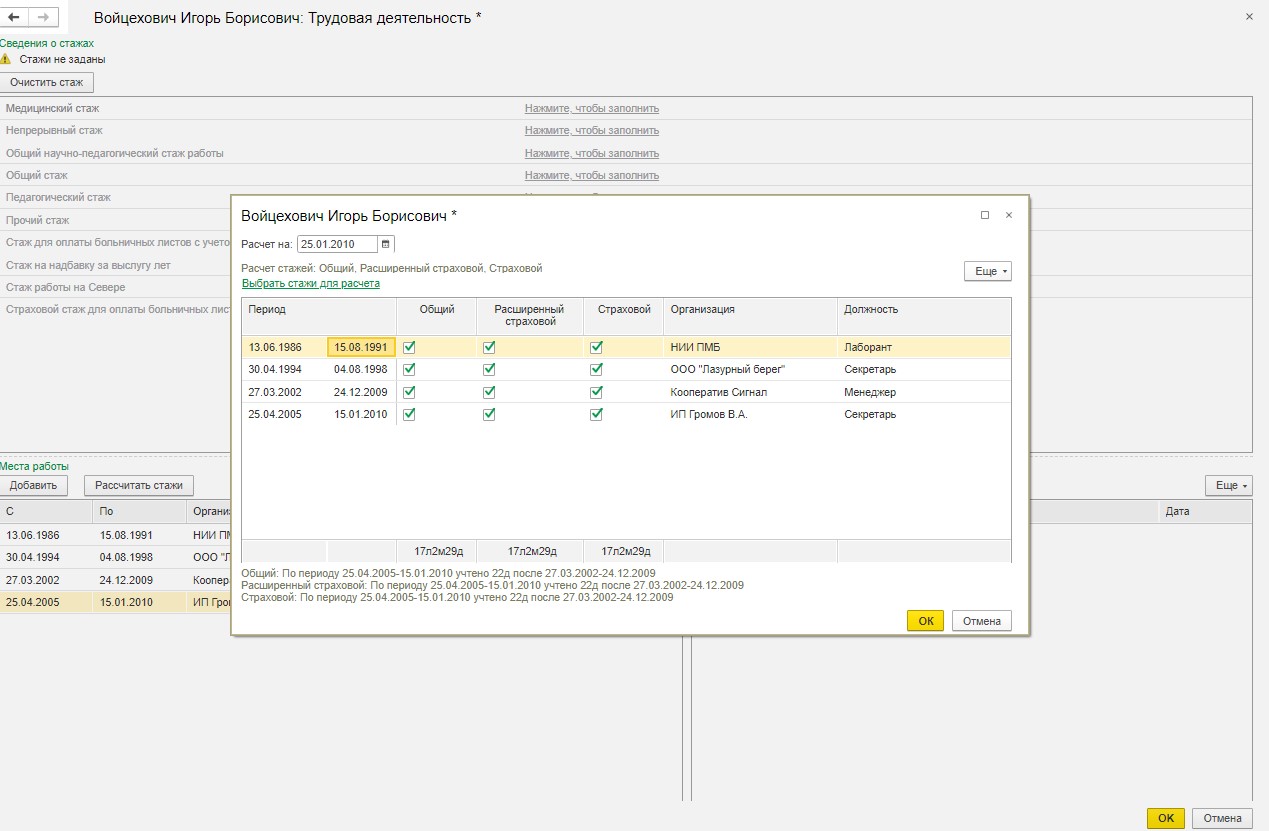Image resolution: width=1269 pixels, height=831 pixels.
Task: Edit the end date cell 15.08.1991 in dialog
Action: coord(361,347)
